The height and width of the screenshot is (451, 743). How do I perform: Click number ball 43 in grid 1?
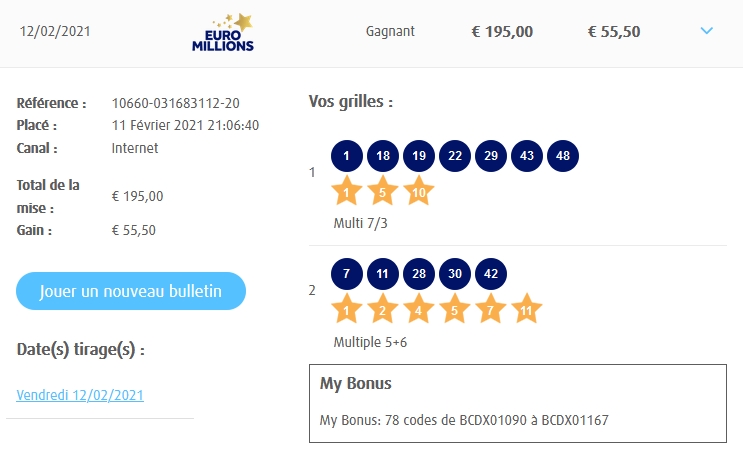point(527,156)
